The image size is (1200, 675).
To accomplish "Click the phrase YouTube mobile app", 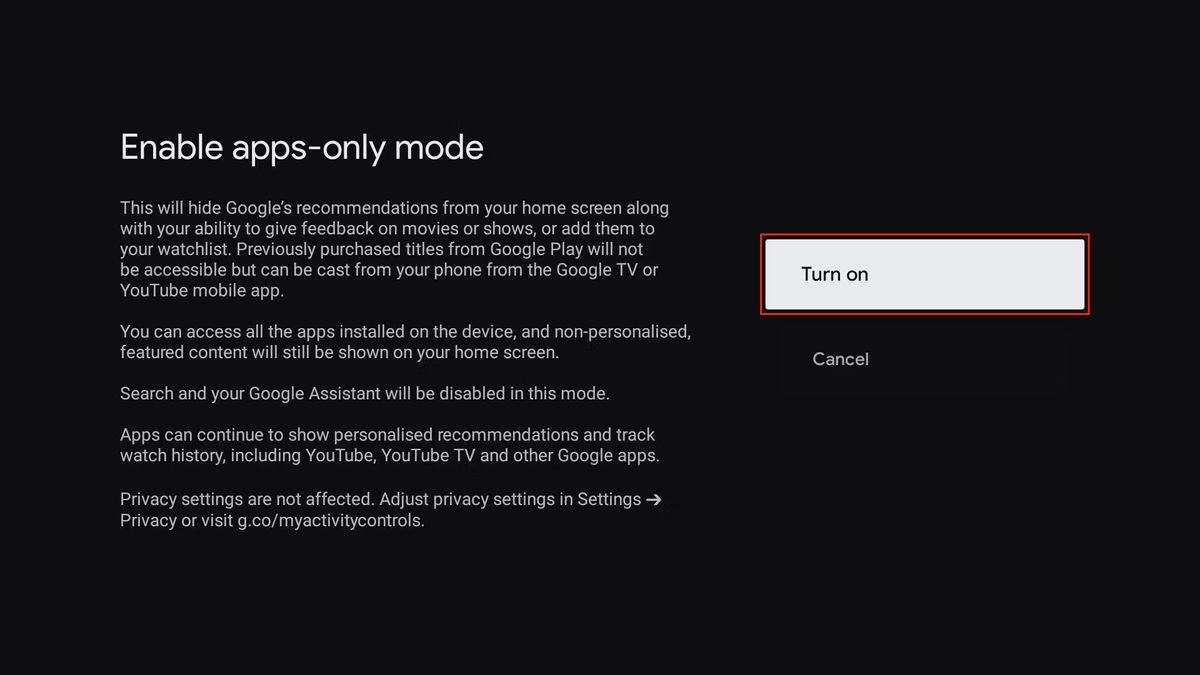I will [202, 291].
